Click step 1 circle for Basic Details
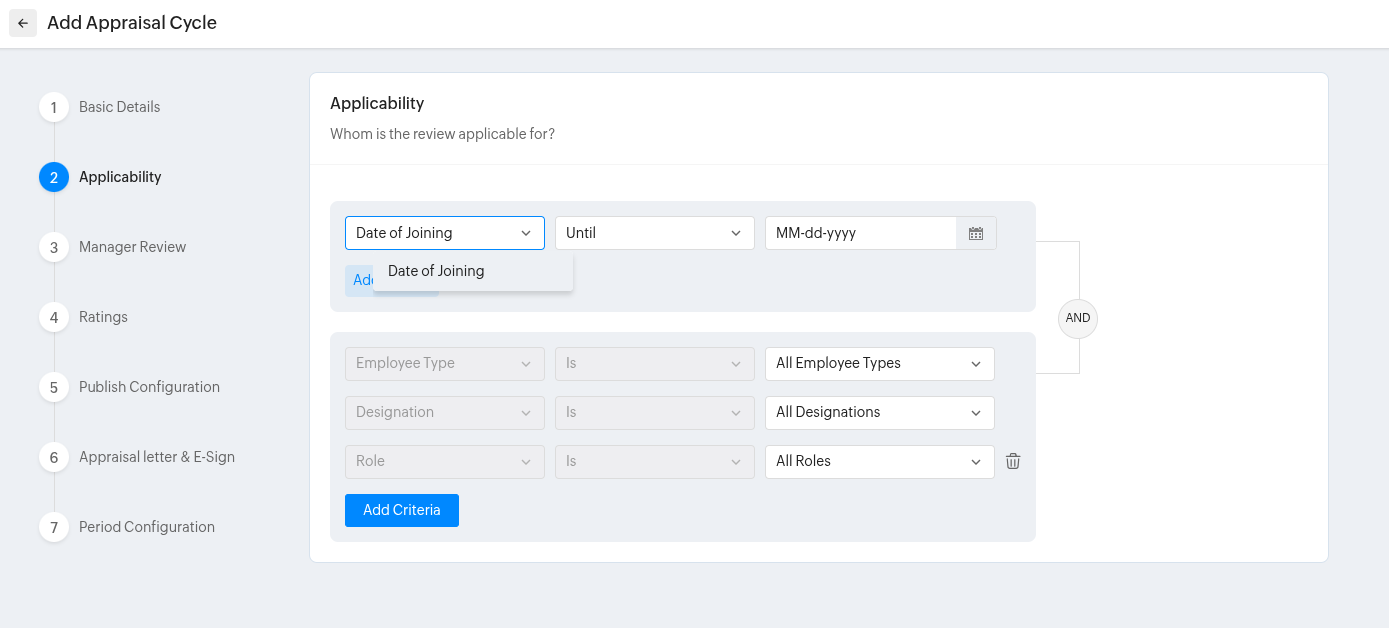This screenshot has height=628, width=1389. click(x=54, y=107)
